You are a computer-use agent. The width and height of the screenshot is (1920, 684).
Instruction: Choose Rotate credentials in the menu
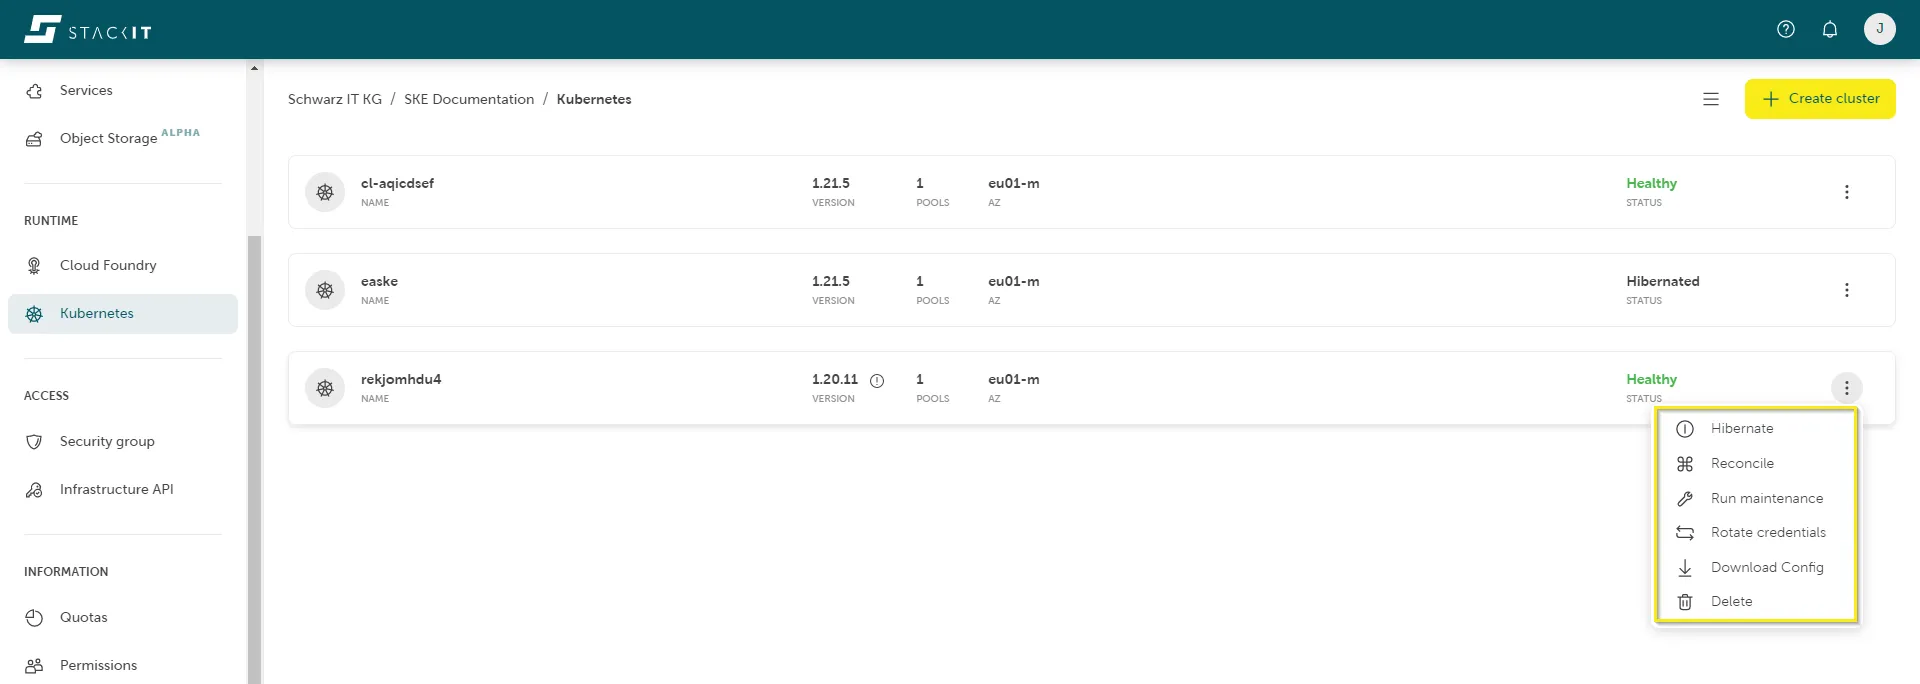(1767, 532)
